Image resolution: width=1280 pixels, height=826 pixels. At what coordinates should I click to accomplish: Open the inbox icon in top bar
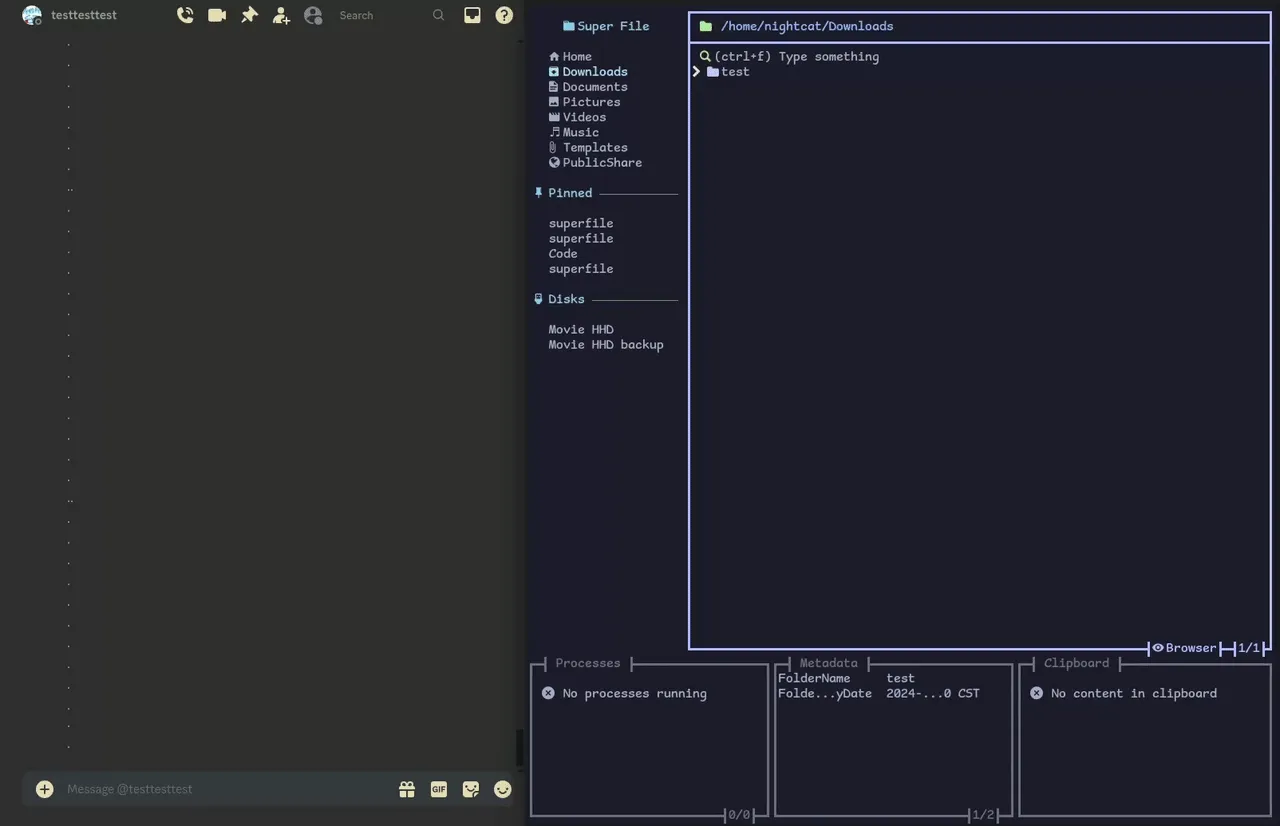tap(472, 15)
